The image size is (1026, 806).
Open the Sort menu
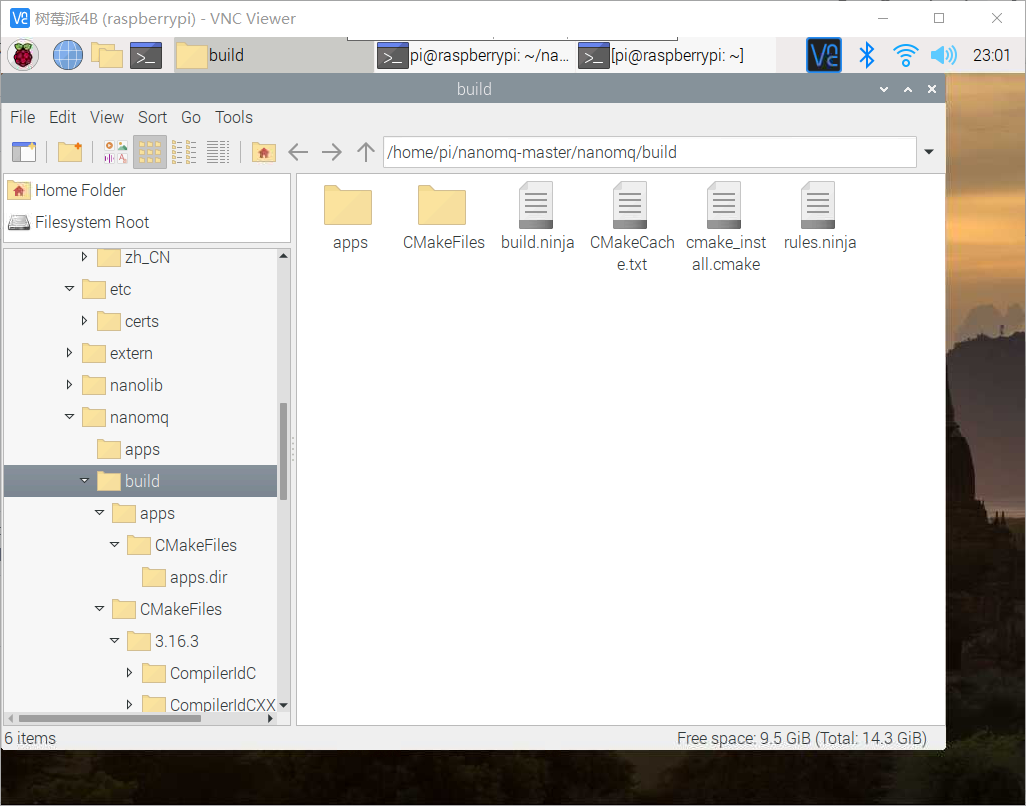coord(152,117)
